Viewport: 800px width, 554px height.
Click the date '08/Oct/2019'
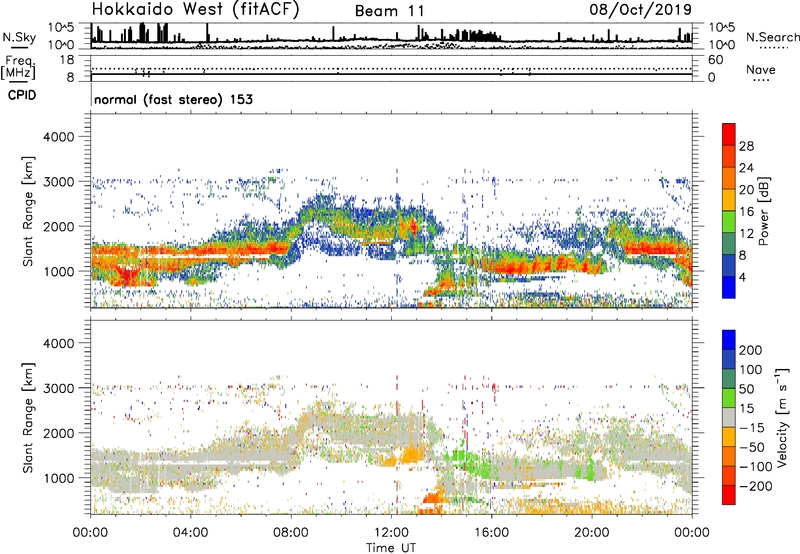tap(640, 10)
